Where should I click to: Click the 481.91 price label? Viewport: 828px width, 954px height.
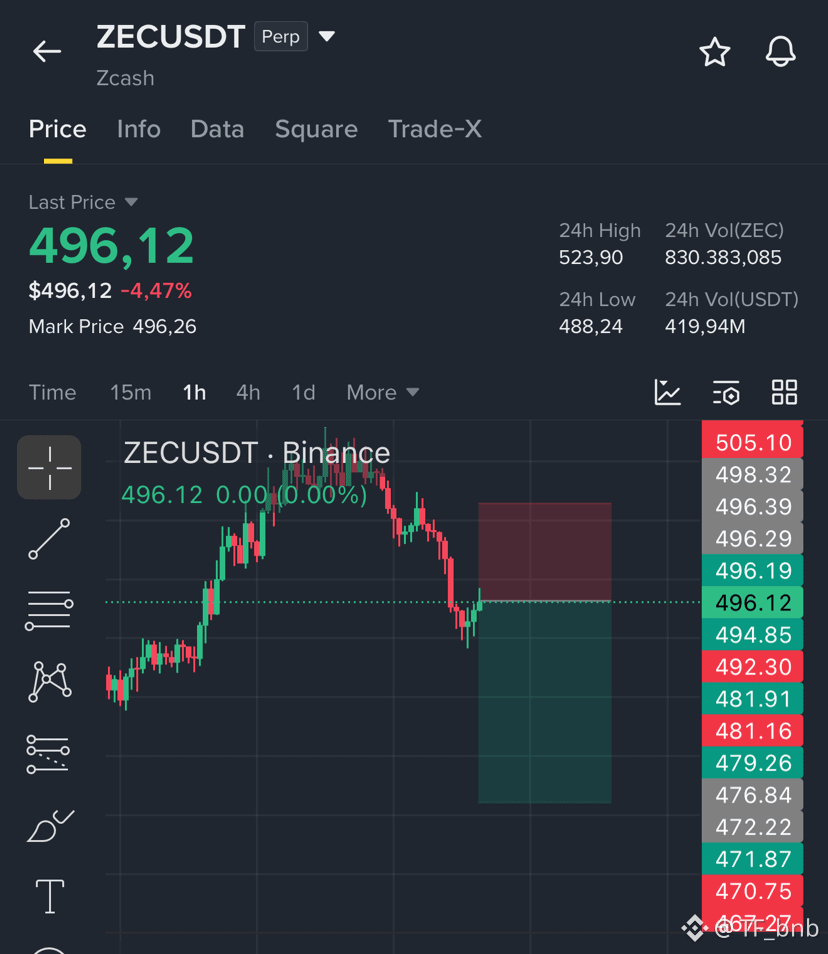[x=753, y=699]
